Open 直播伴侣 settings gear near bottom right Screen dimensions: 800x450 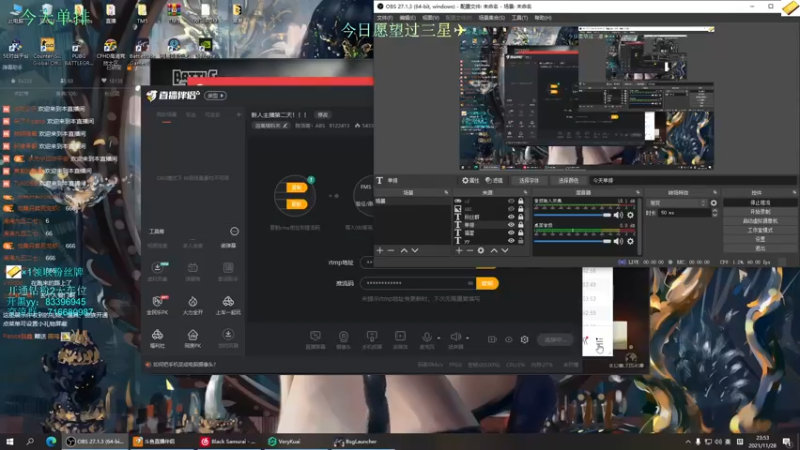pos(524,339)
